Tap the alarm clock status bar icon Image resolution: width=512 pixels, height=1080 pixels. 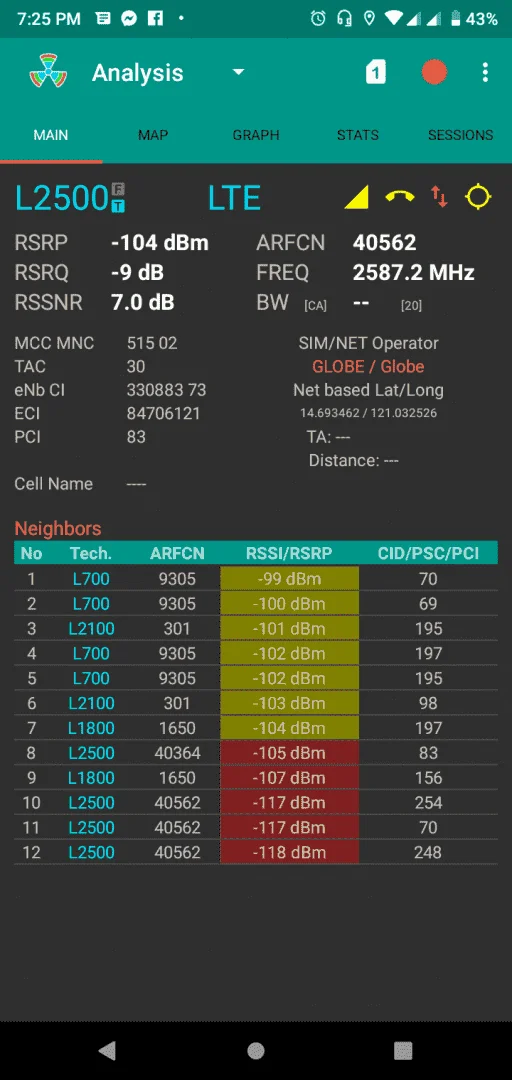pyautogui.click(x=318, y=19)
